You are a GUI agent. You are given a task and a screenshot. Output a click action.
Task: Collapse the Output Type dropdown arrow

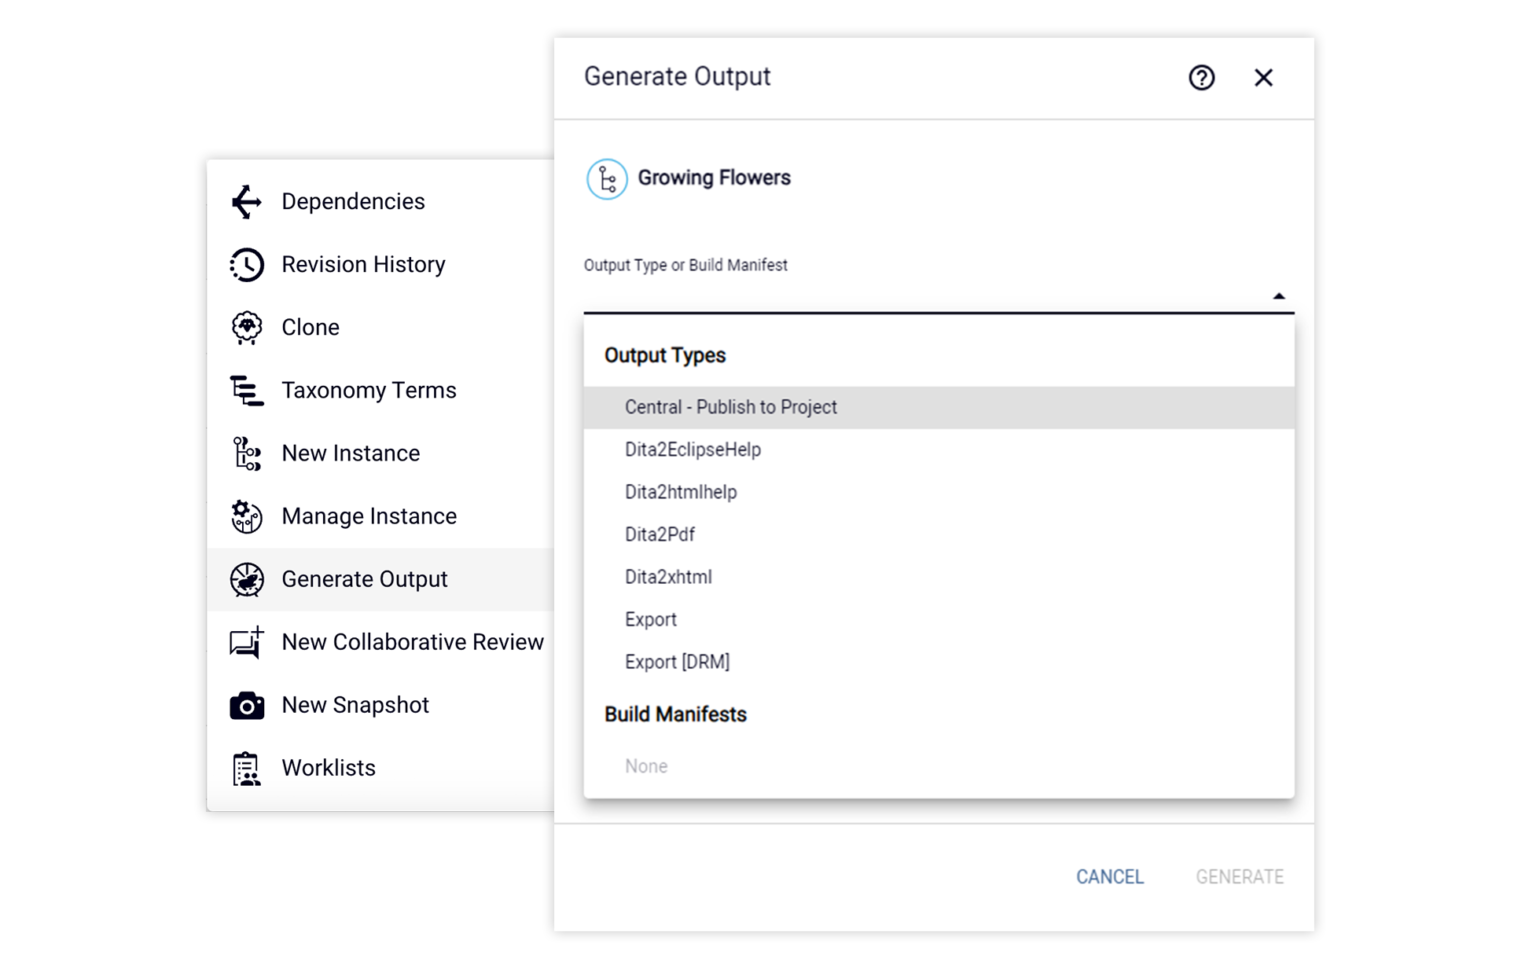pos(1278,296)
